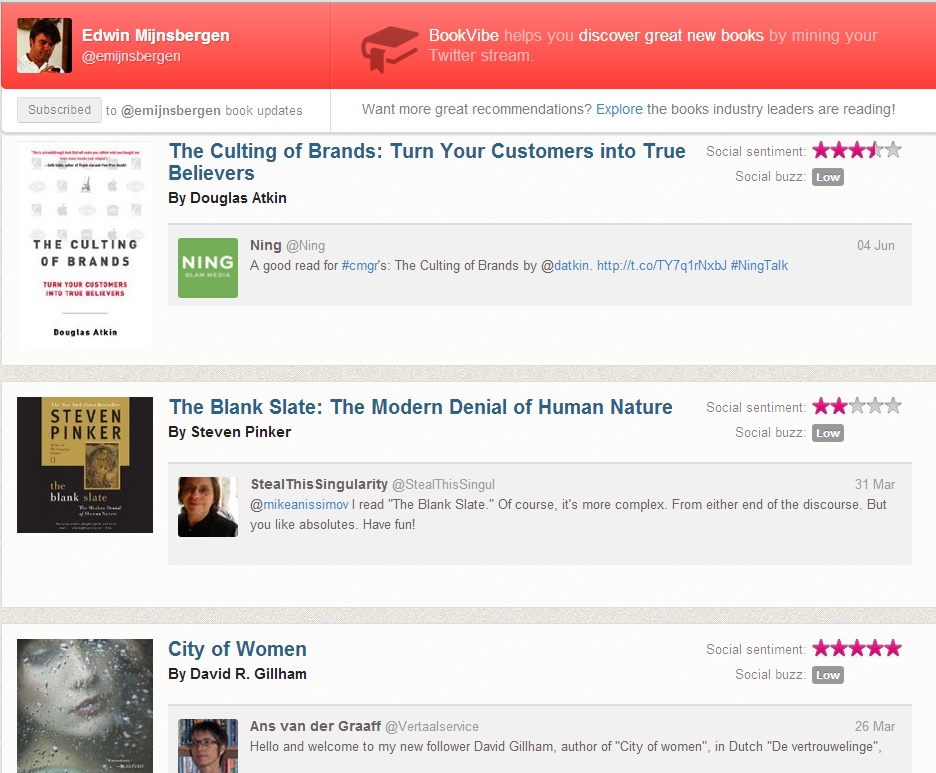Click the '26 Mar' tweet date

pyautogui.click(x=875, y=726)
